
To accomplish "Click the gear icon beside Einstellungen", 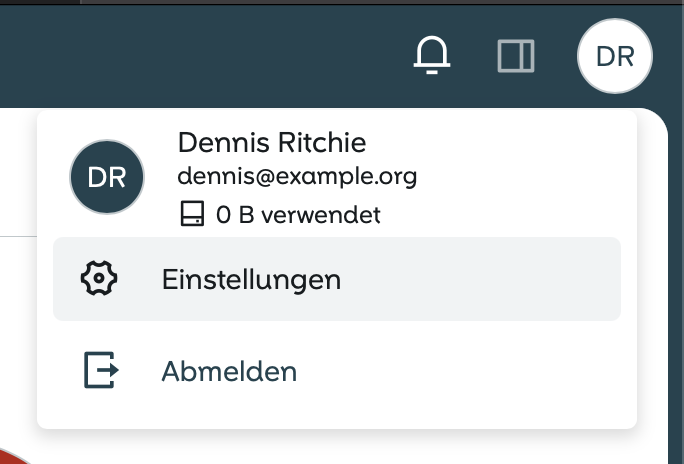I will click(99, 279).
